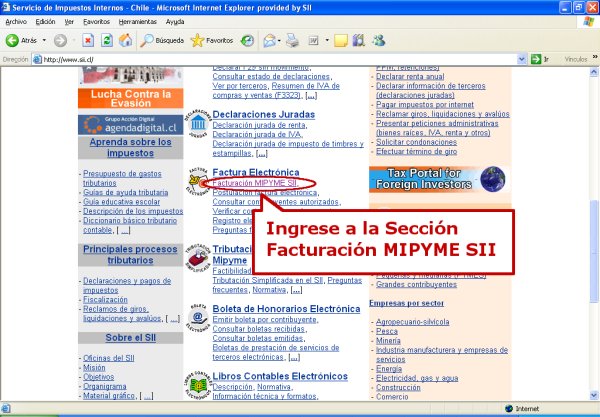Image resolution: width=600 pixels, height=417 pixels.
Task: Open Favoritos star toolbar button
Action: tap(212, 40)
